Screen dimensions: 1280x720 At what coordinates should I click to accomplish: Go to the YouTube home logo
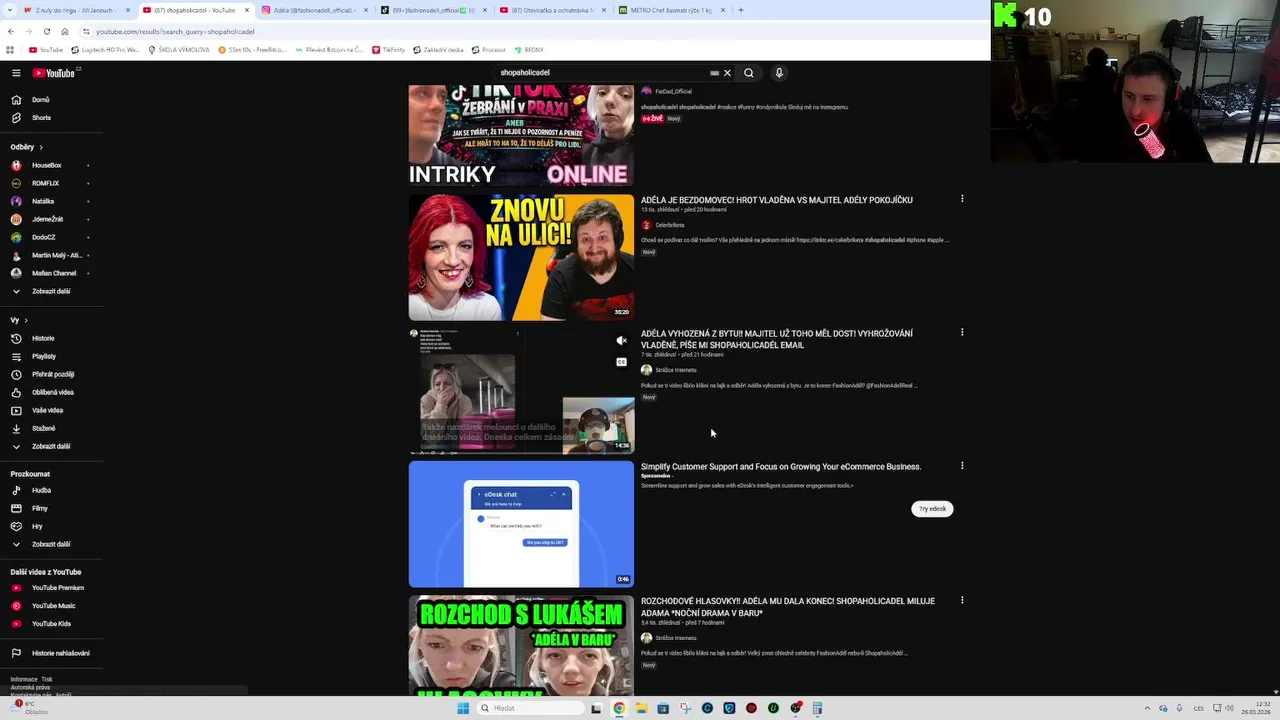pos(54,73)
